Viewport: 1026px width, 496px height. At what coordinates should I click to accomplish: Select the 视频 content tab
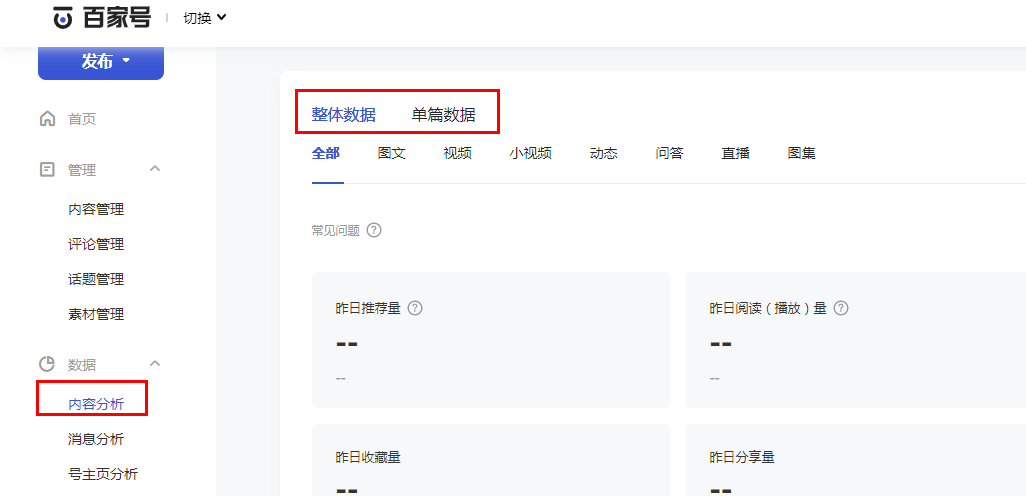click(x=457, y=154)
